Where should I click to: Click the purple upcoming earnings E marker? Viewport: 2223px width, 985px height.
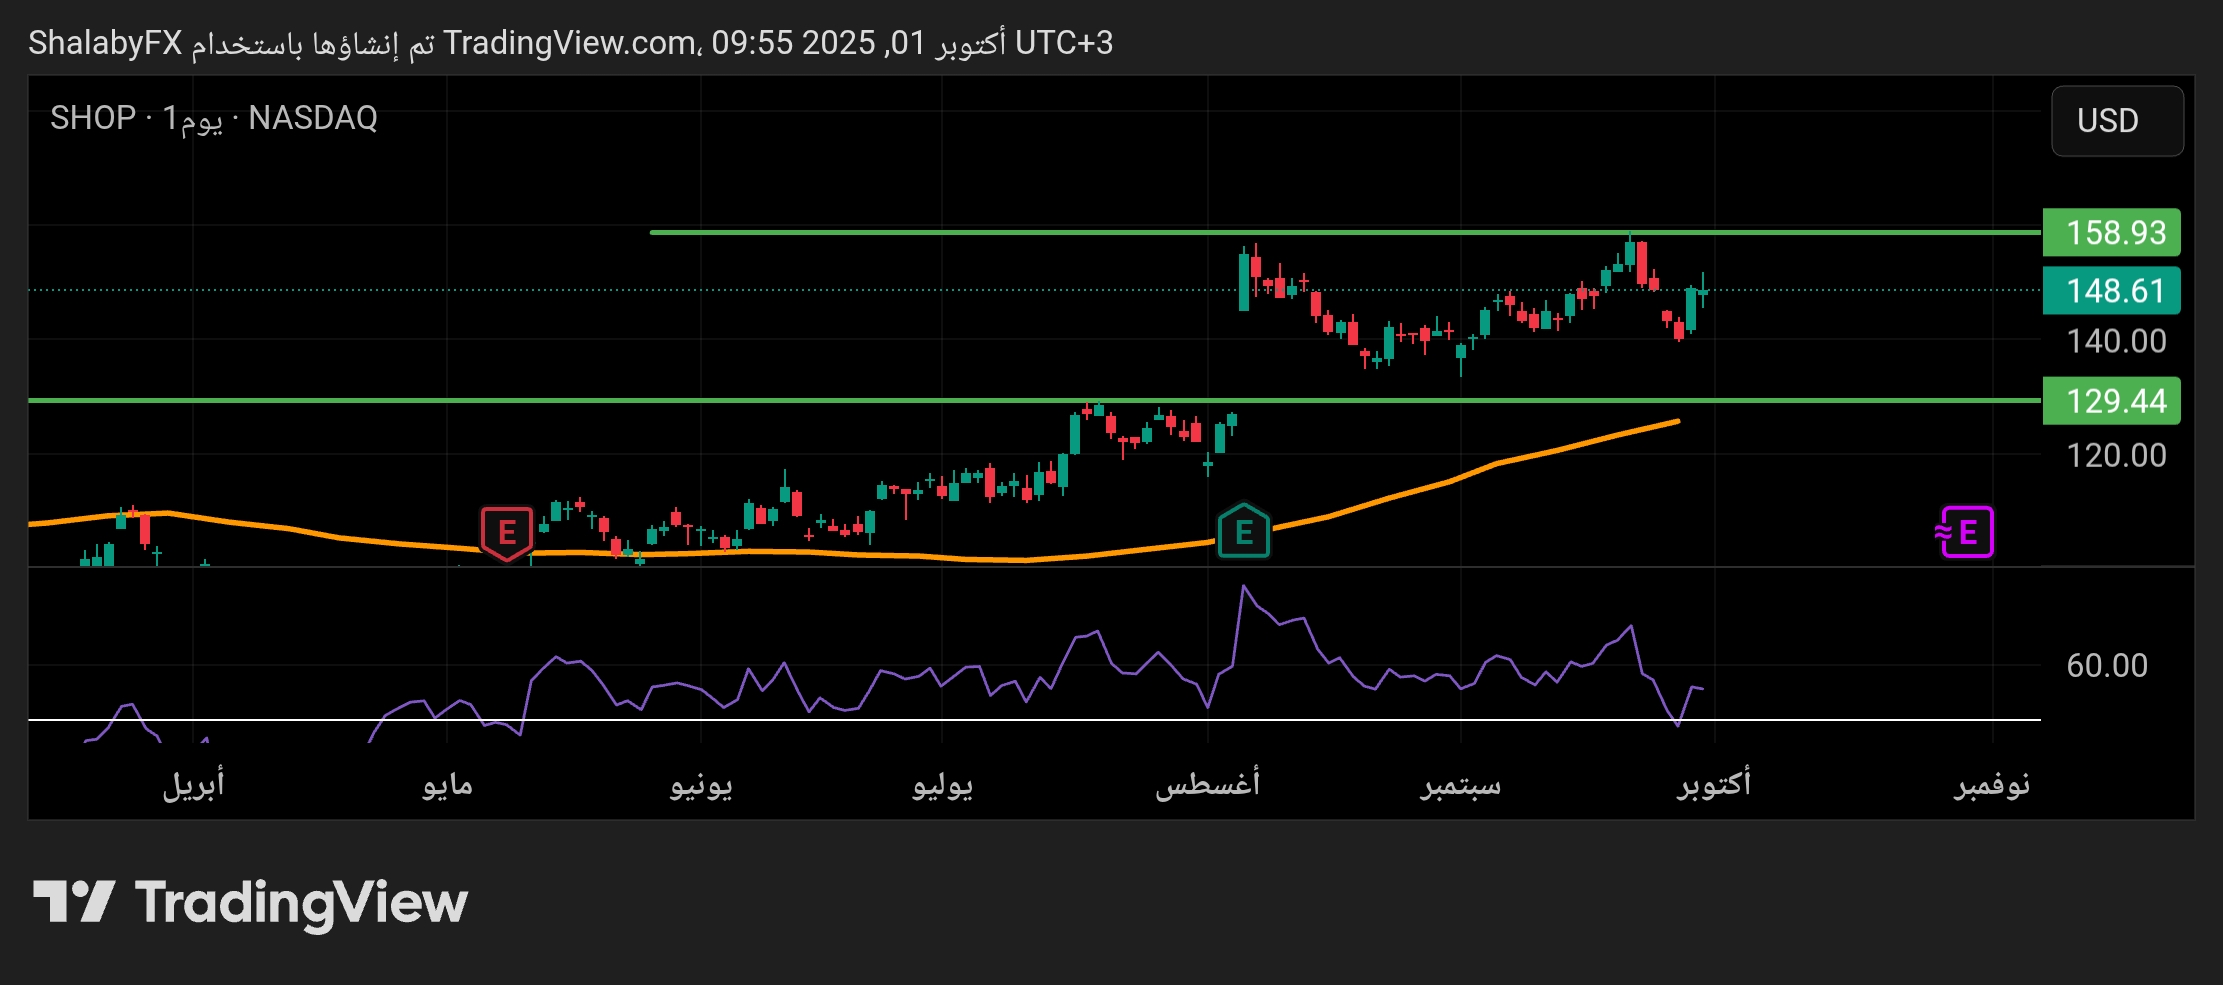(x=1966, y=532)
